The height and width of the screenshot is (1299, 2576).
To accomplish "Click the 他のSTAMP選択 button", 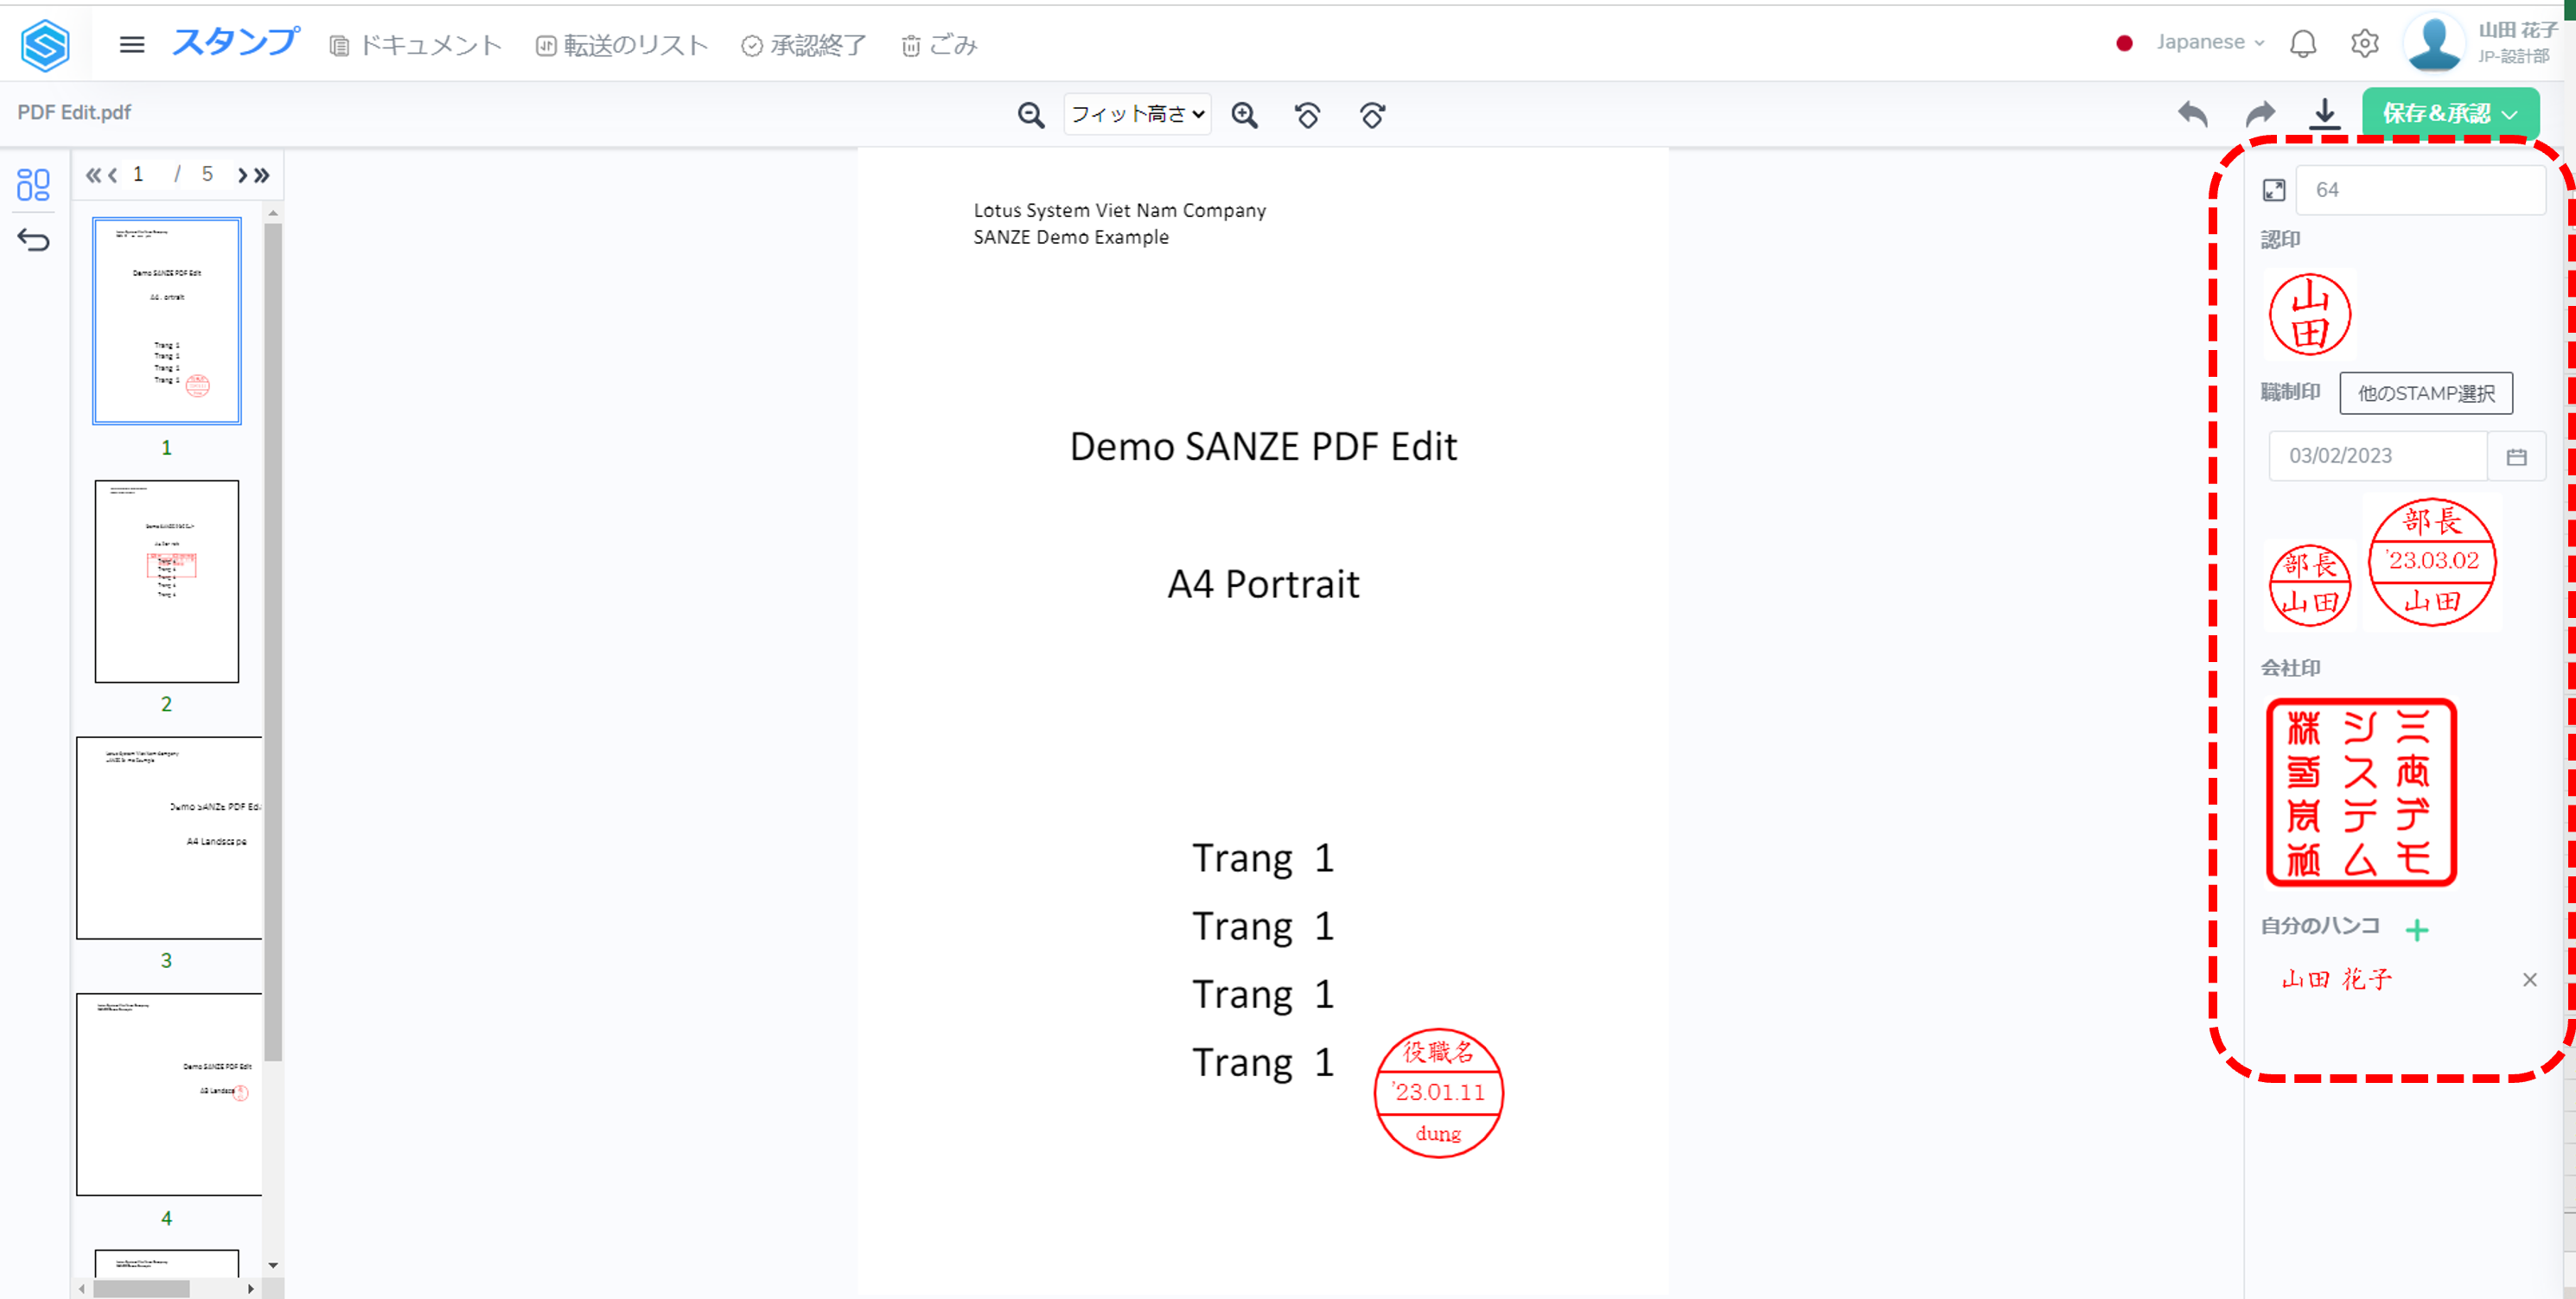I will 2425,393.
